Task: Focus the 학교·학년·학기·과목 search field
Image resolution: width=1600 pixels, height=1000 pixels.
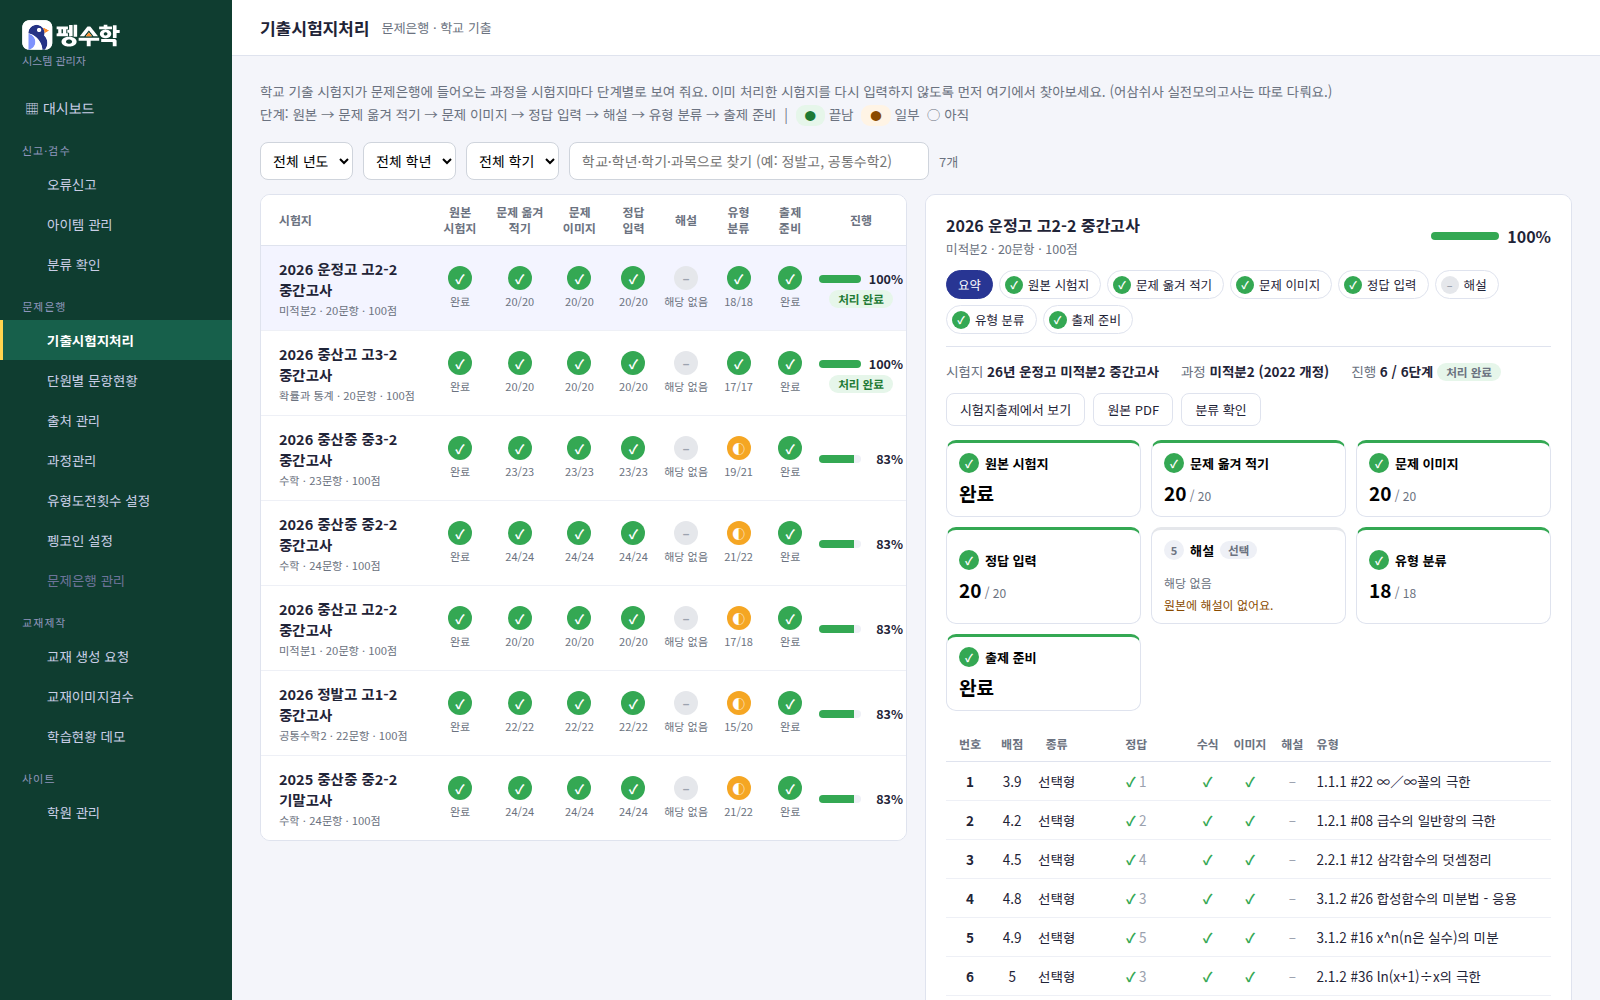Action: pyautogui.click(x=749, y=161)
